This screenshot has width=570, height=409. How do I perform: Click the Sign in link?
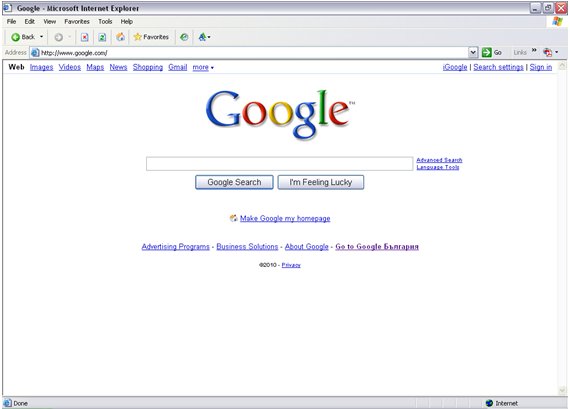pos(541,67)
